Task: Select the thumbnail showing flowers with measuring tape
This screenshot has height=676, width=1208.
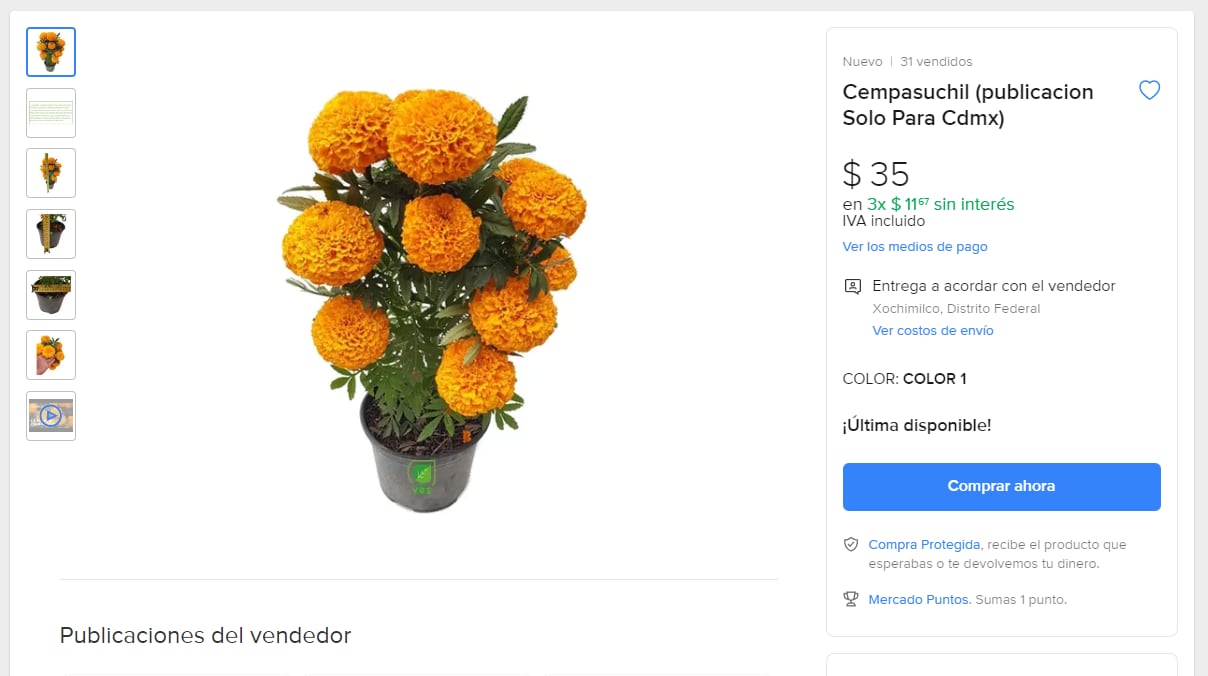Action: click(50, 172)
